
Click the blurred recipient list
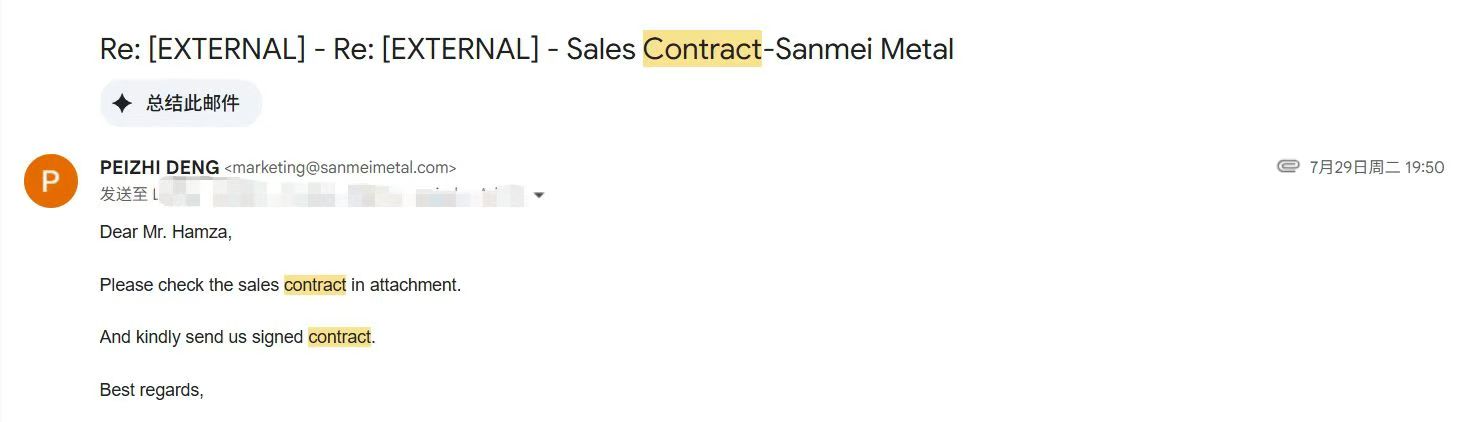click(340, 194)
